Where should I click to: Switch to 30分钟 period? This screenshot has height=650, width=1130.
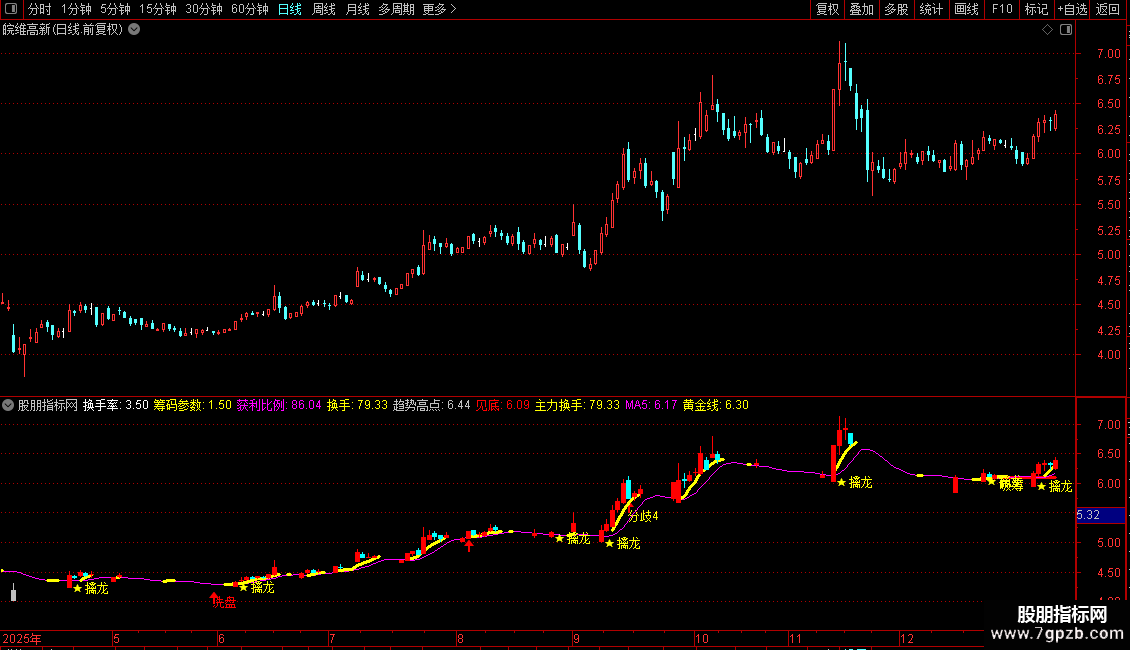pos(204,9)
